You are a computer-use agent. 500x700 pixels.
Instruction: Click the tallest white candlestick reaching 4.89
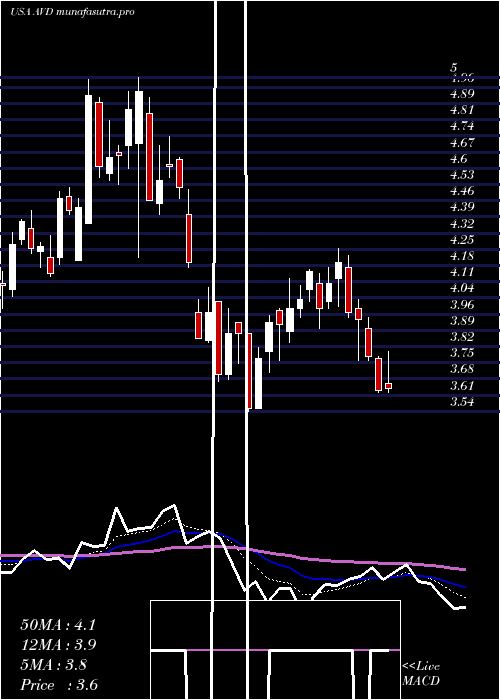click(x=88, y=159)
